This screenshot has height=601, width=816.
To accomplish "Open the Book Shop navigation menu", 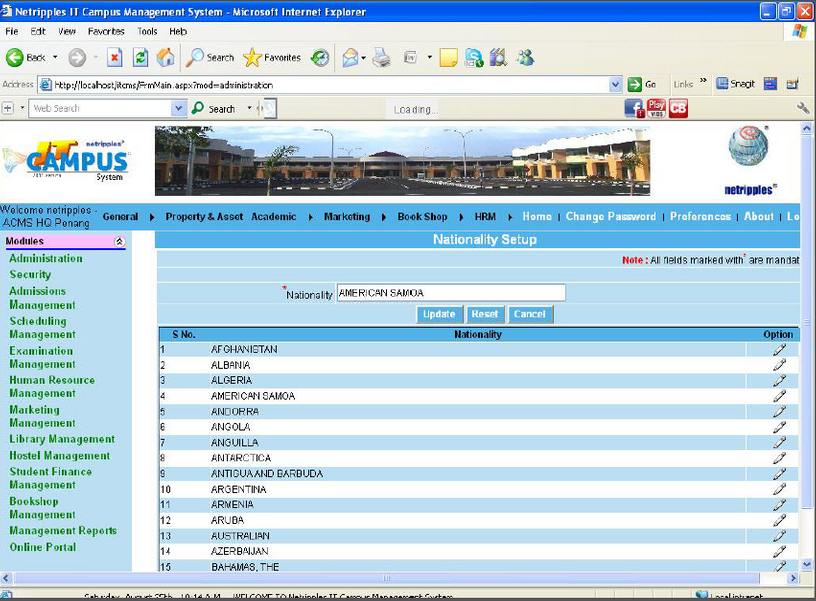I will [423, 216].
